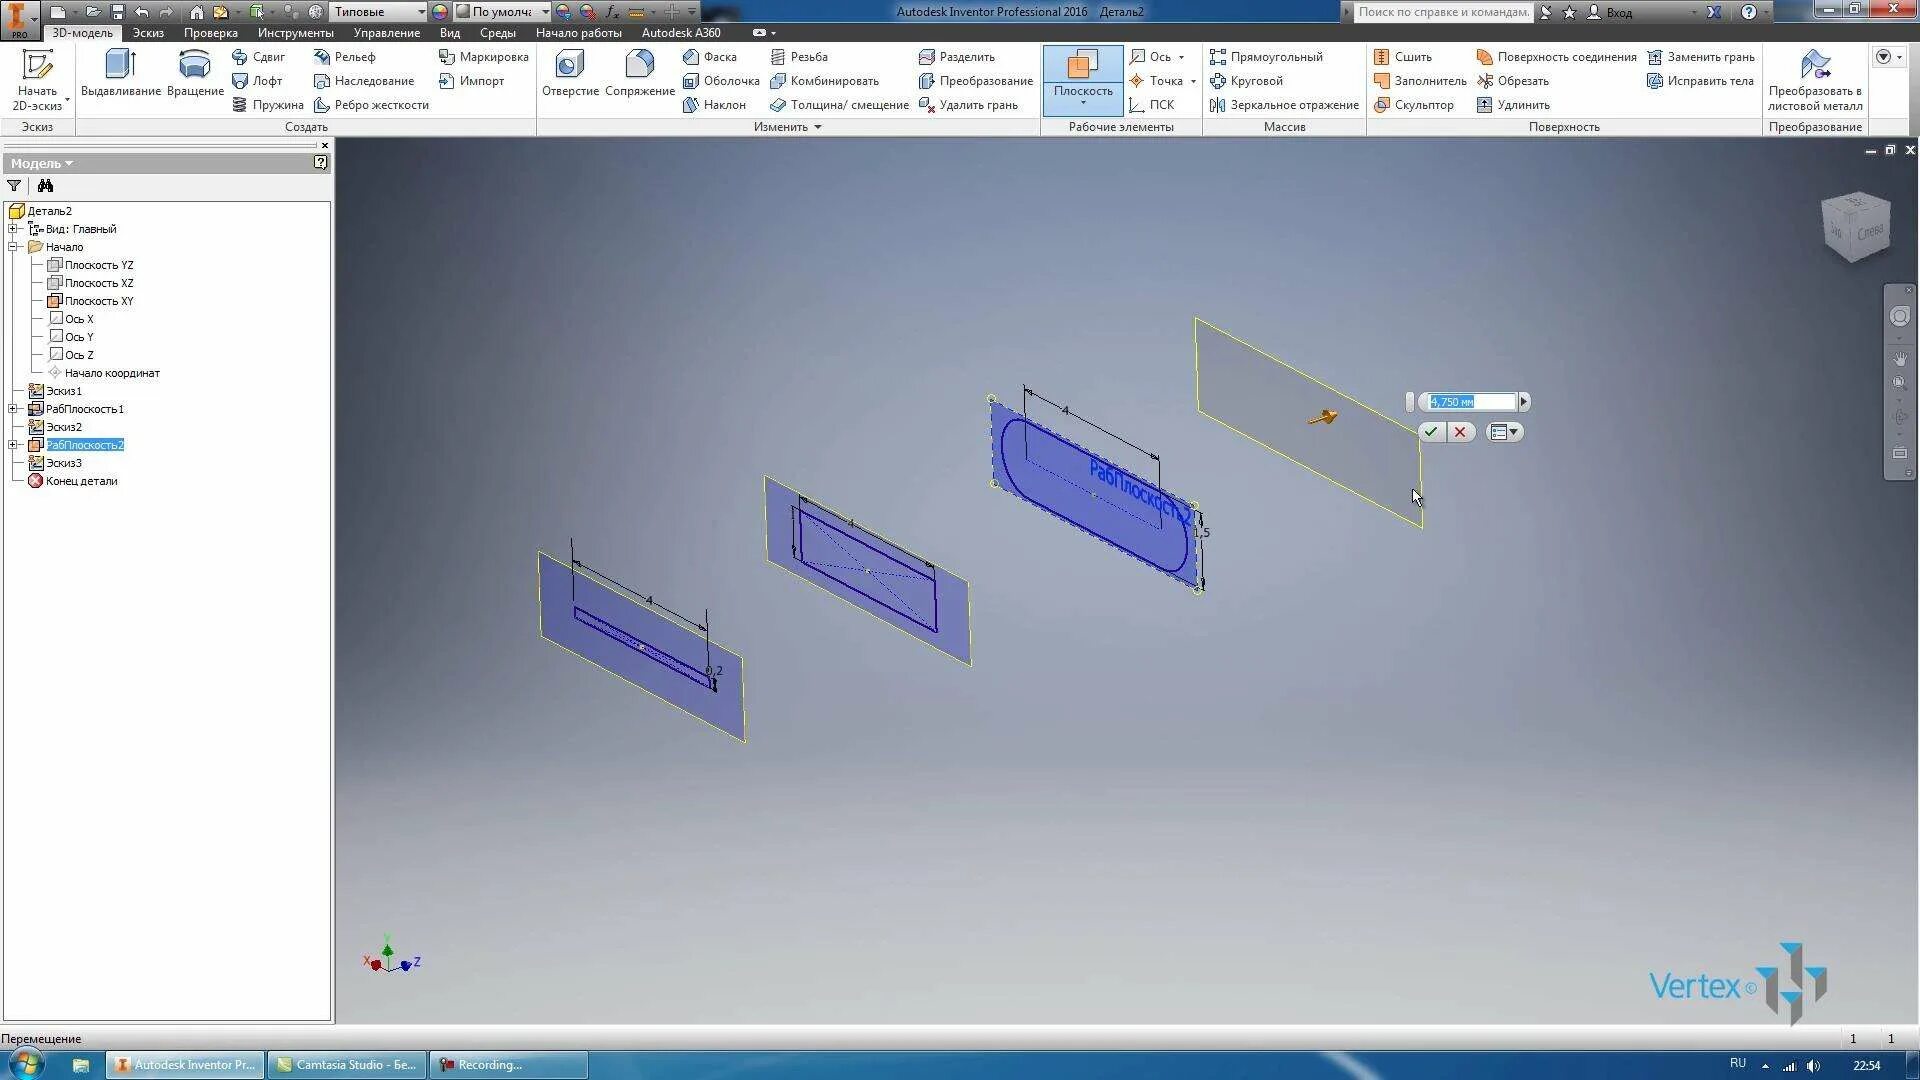1920x1080 pixels.
Task: Open the ViewCube in the viewport corner
Action: (x=1855, y=227)
